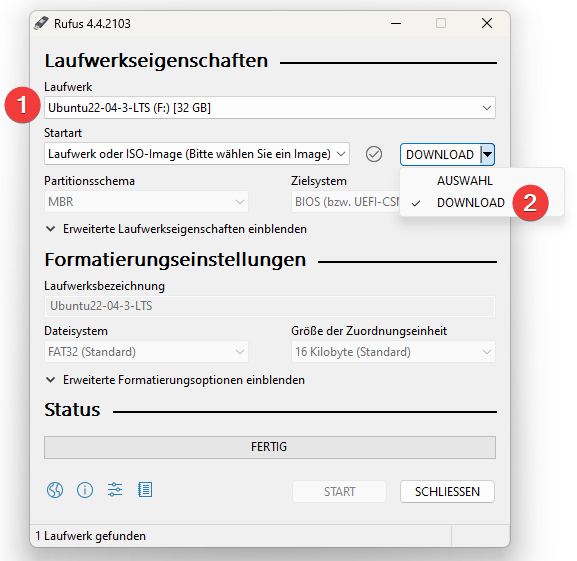Open the Zielsystem BIOS dropdown

click(346, 202)
